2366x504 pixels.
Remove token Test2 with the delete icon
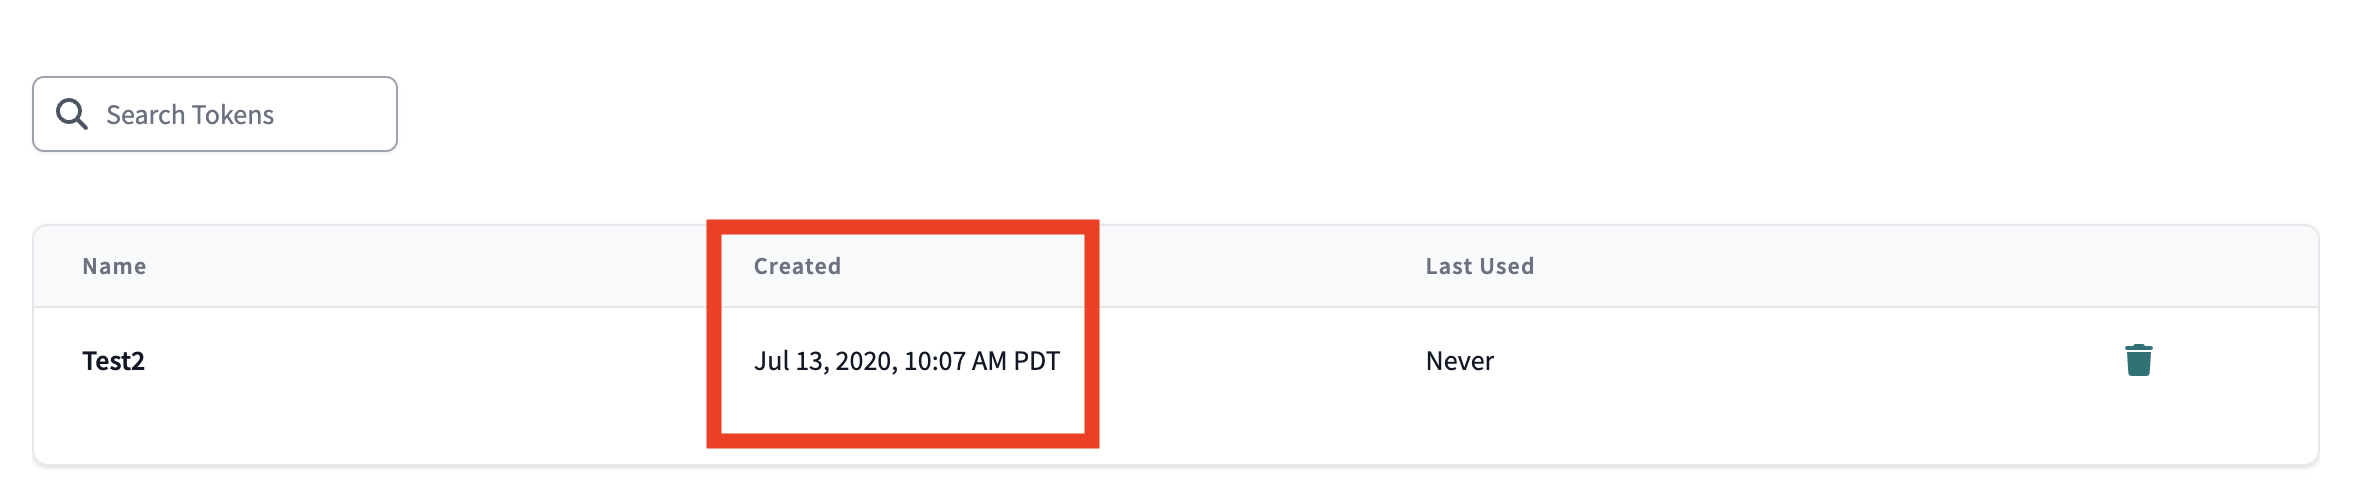(2138, 360)
